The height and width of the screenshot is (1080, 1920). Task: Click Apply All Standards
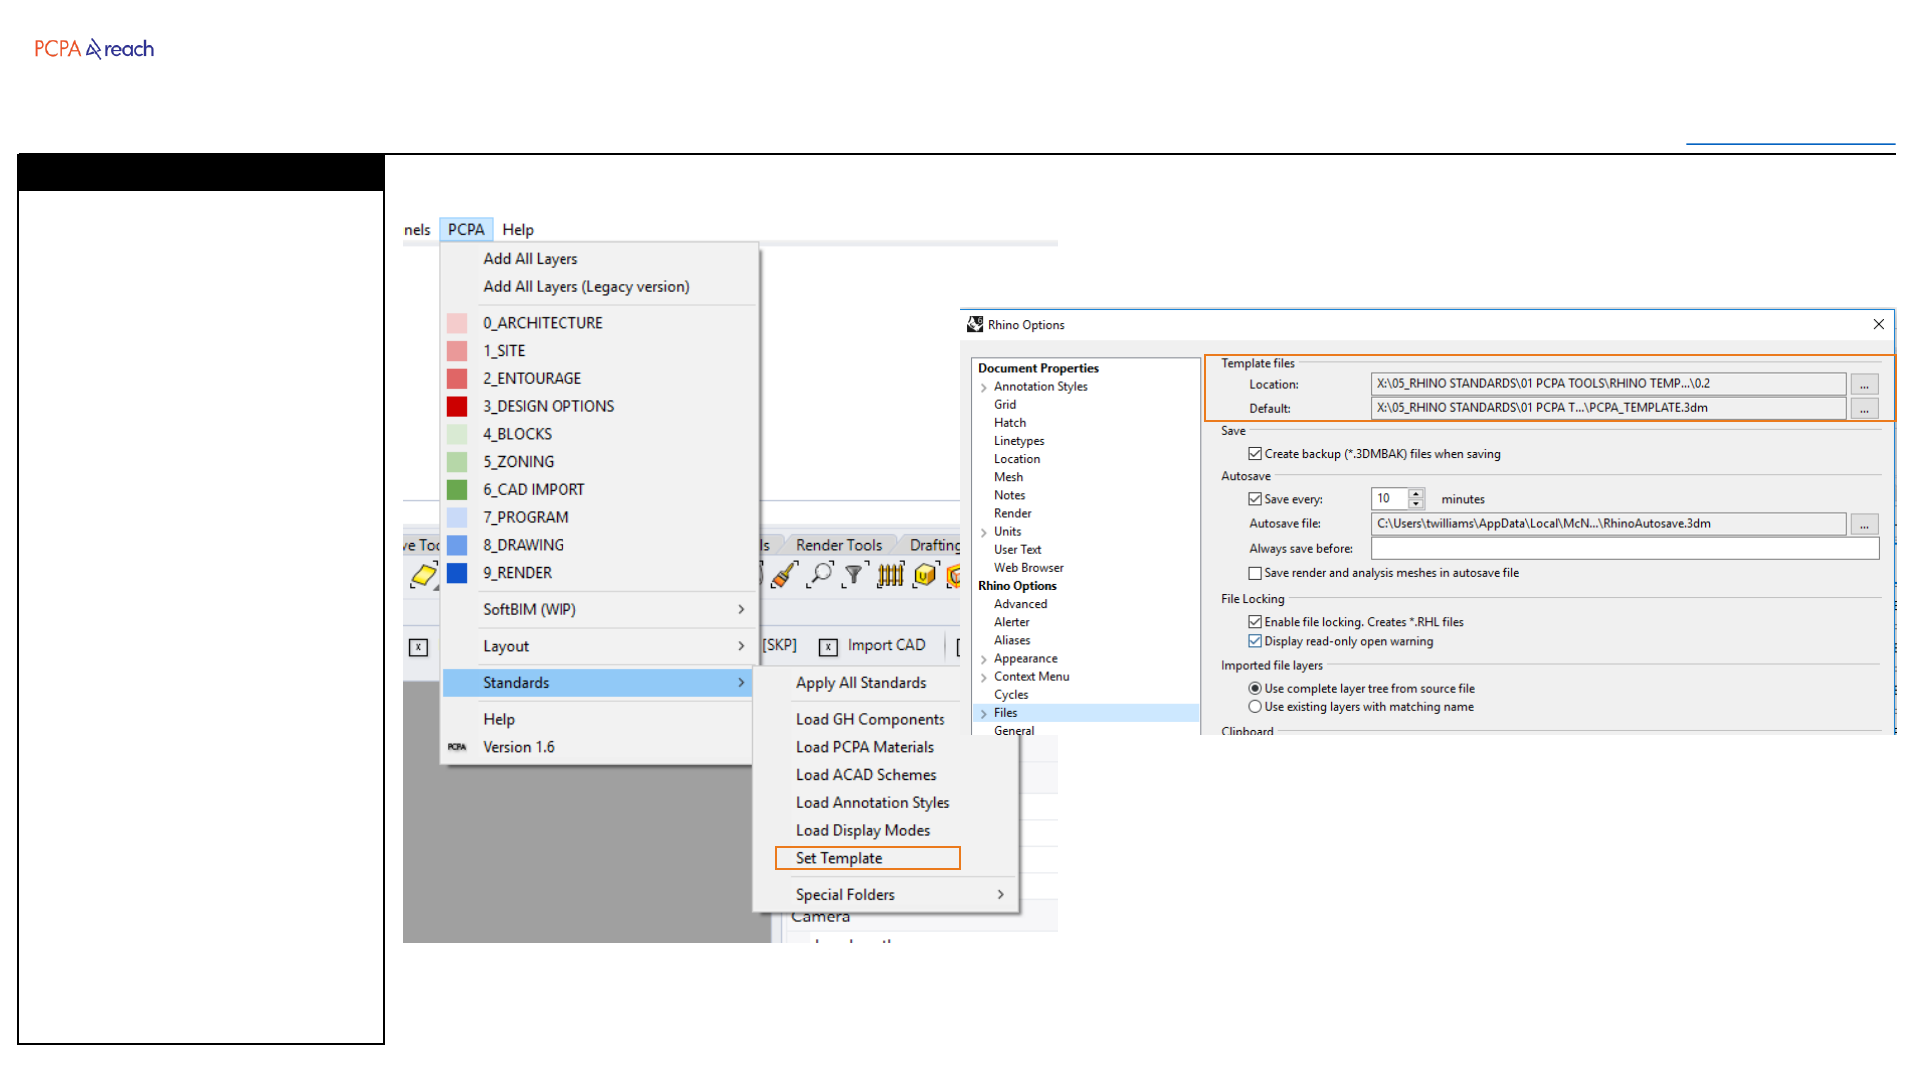[861, 683]
